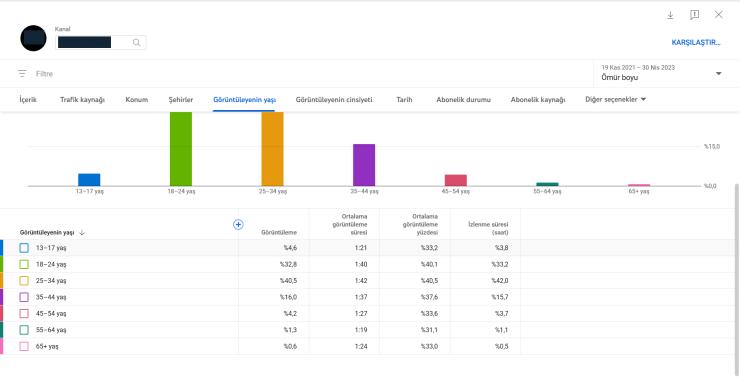Select the 65+ yaş checkbox
The height and width of the screenshot is (377, 740).
(x=24, y=346)
